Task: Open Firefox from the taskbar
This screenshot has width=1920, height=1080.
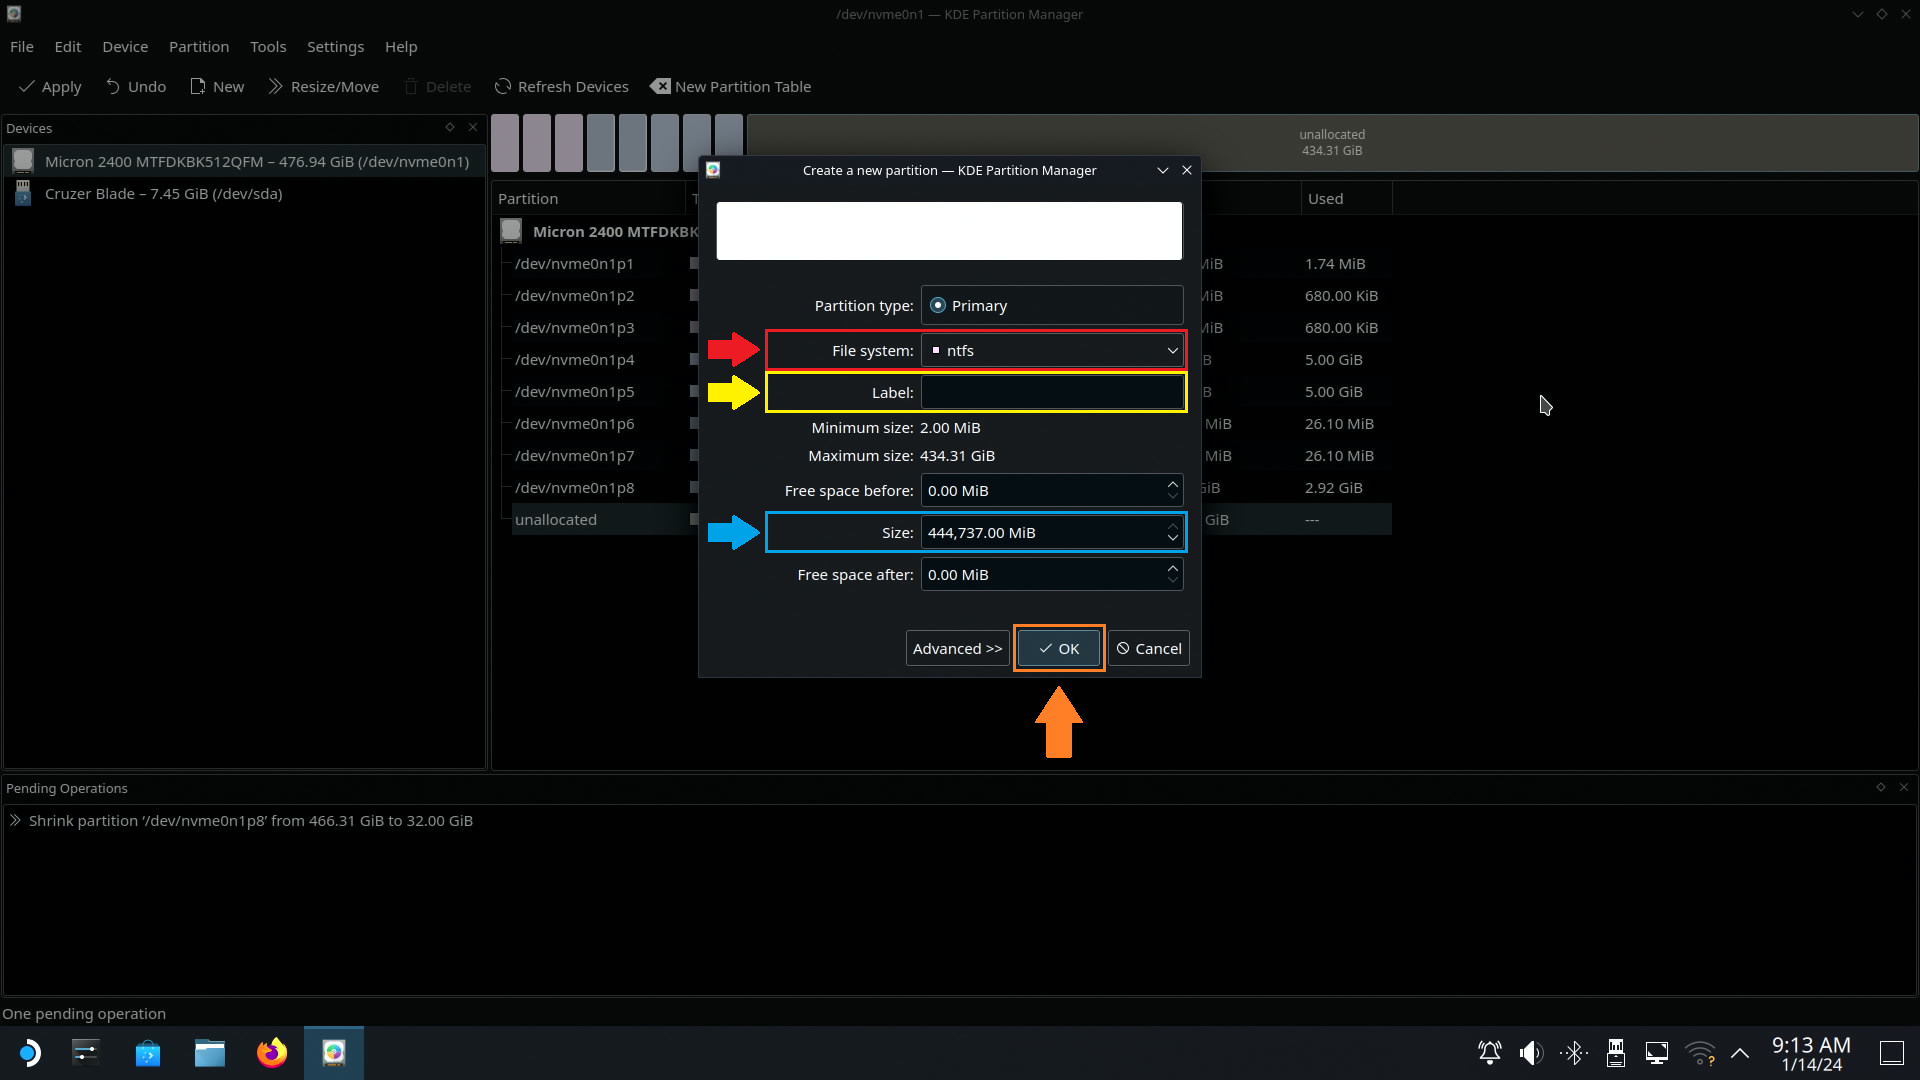Action: coord(271,1053)
